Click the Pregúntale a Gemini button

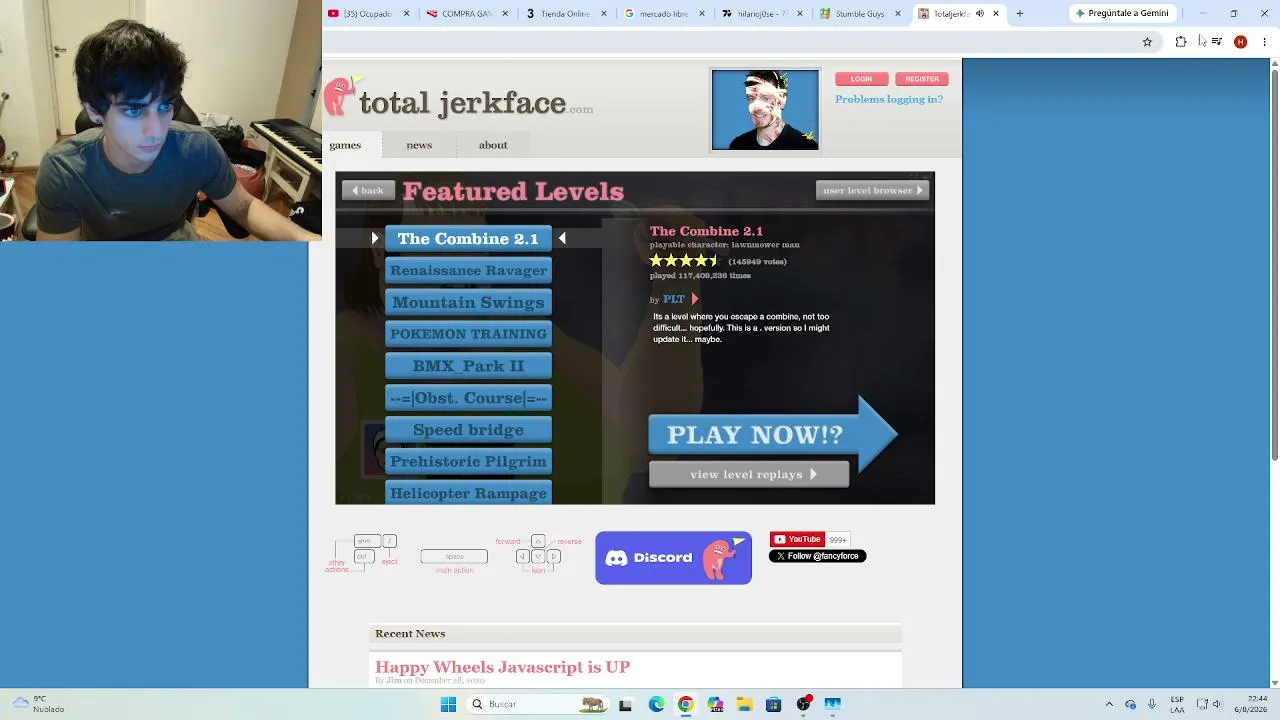point(1122,13)
